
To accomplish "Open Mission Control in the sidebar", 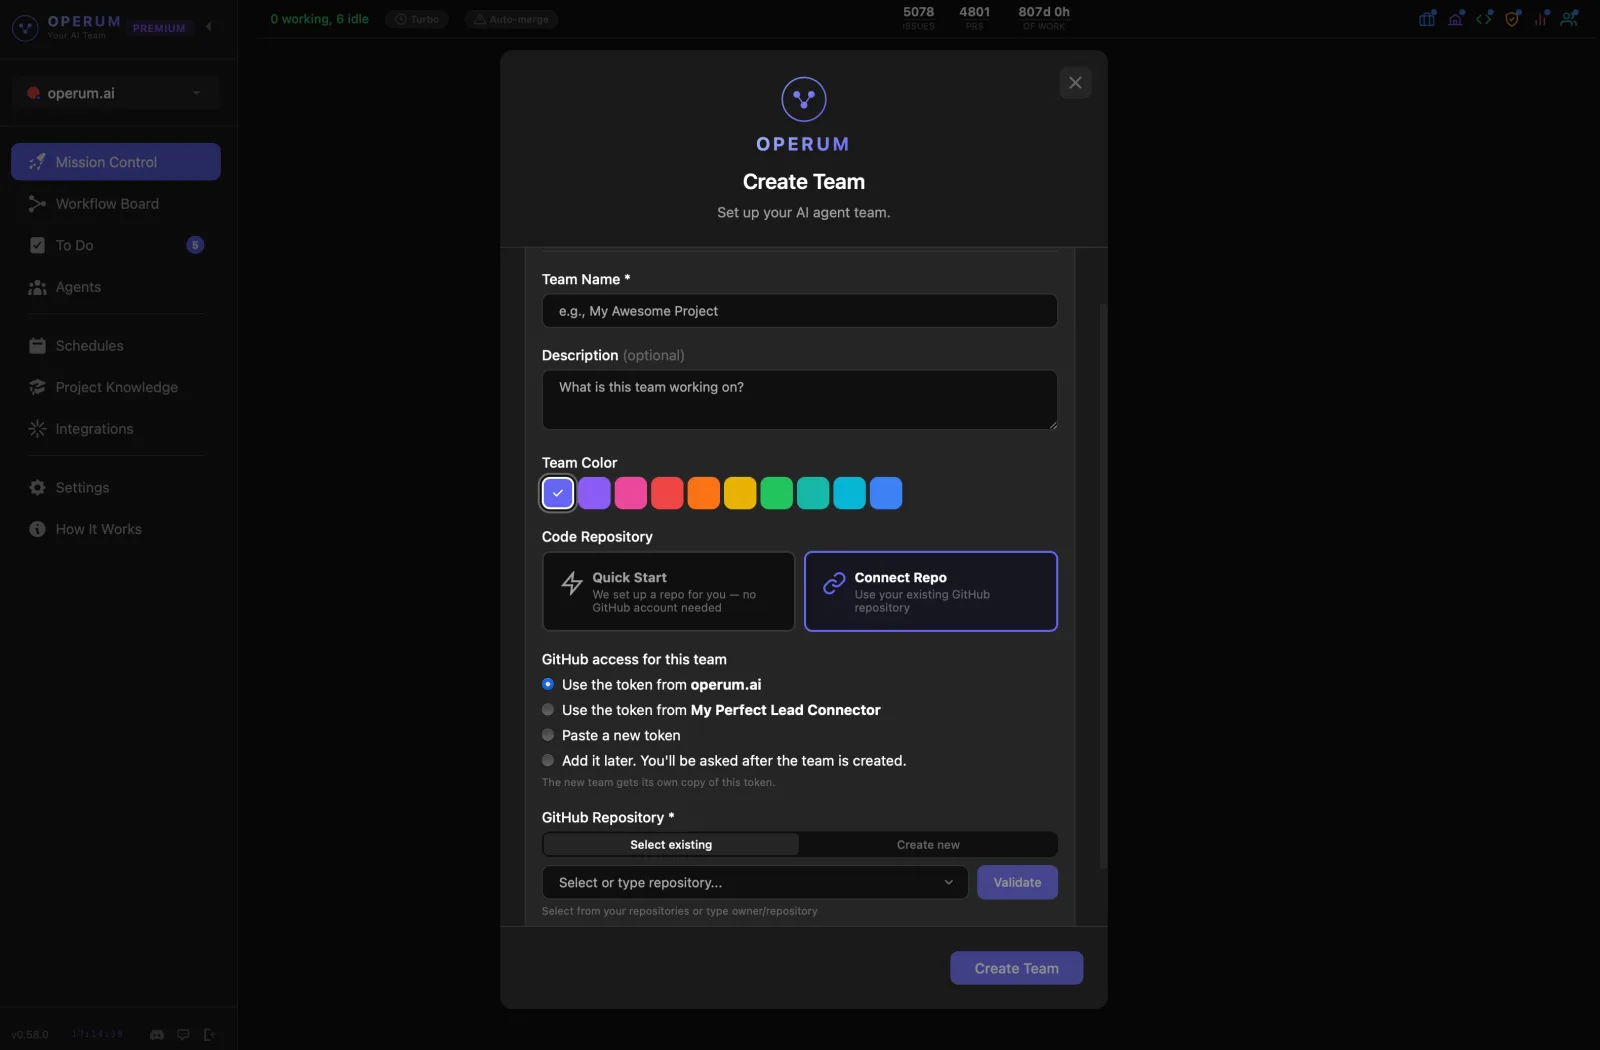I will click(116, 162).
